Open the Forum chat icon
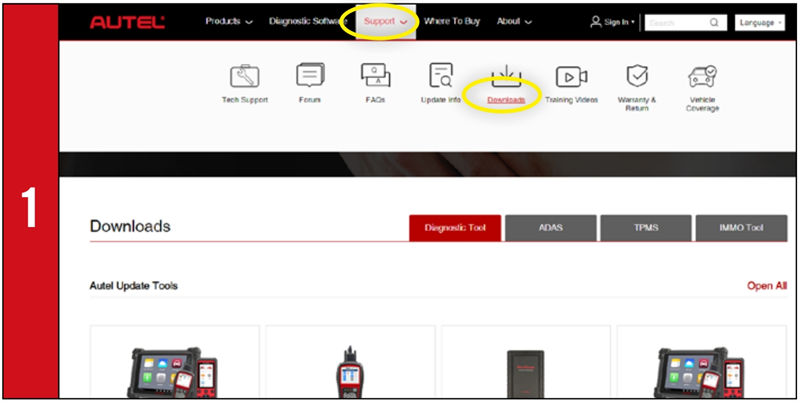Viewport: 800px width, 403px height. [x=310, y=75]
